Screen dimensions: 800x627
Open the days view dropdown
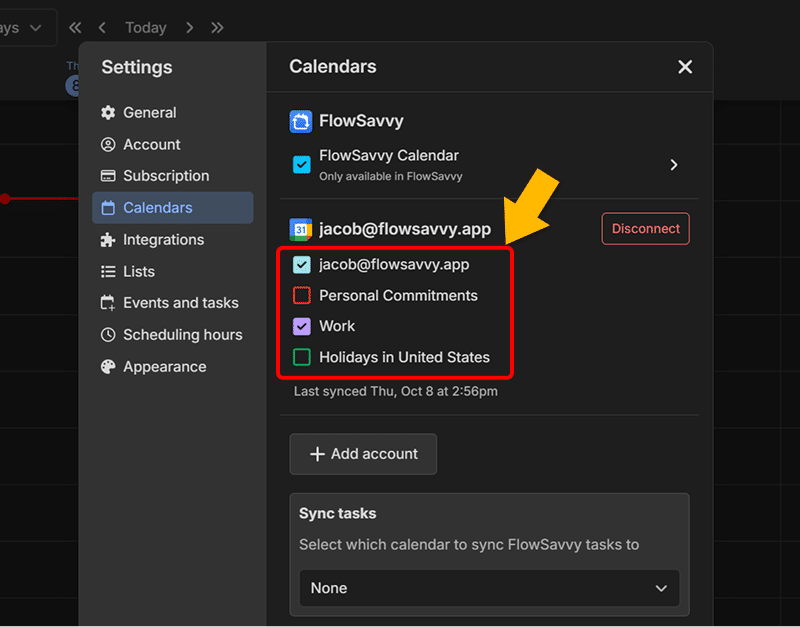coord(27,28)
